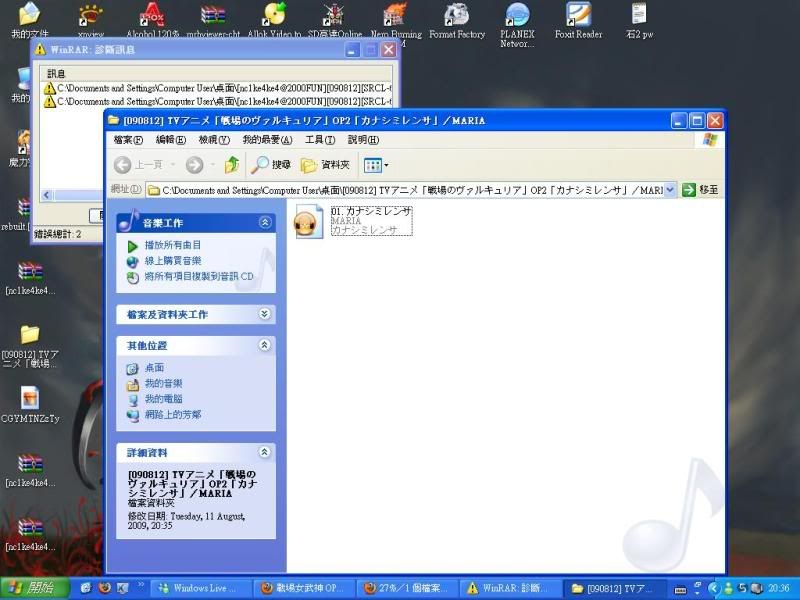This screenshot has height=600, width=800.
Task: Open the 編輯(E) menu
Action: 170,140
